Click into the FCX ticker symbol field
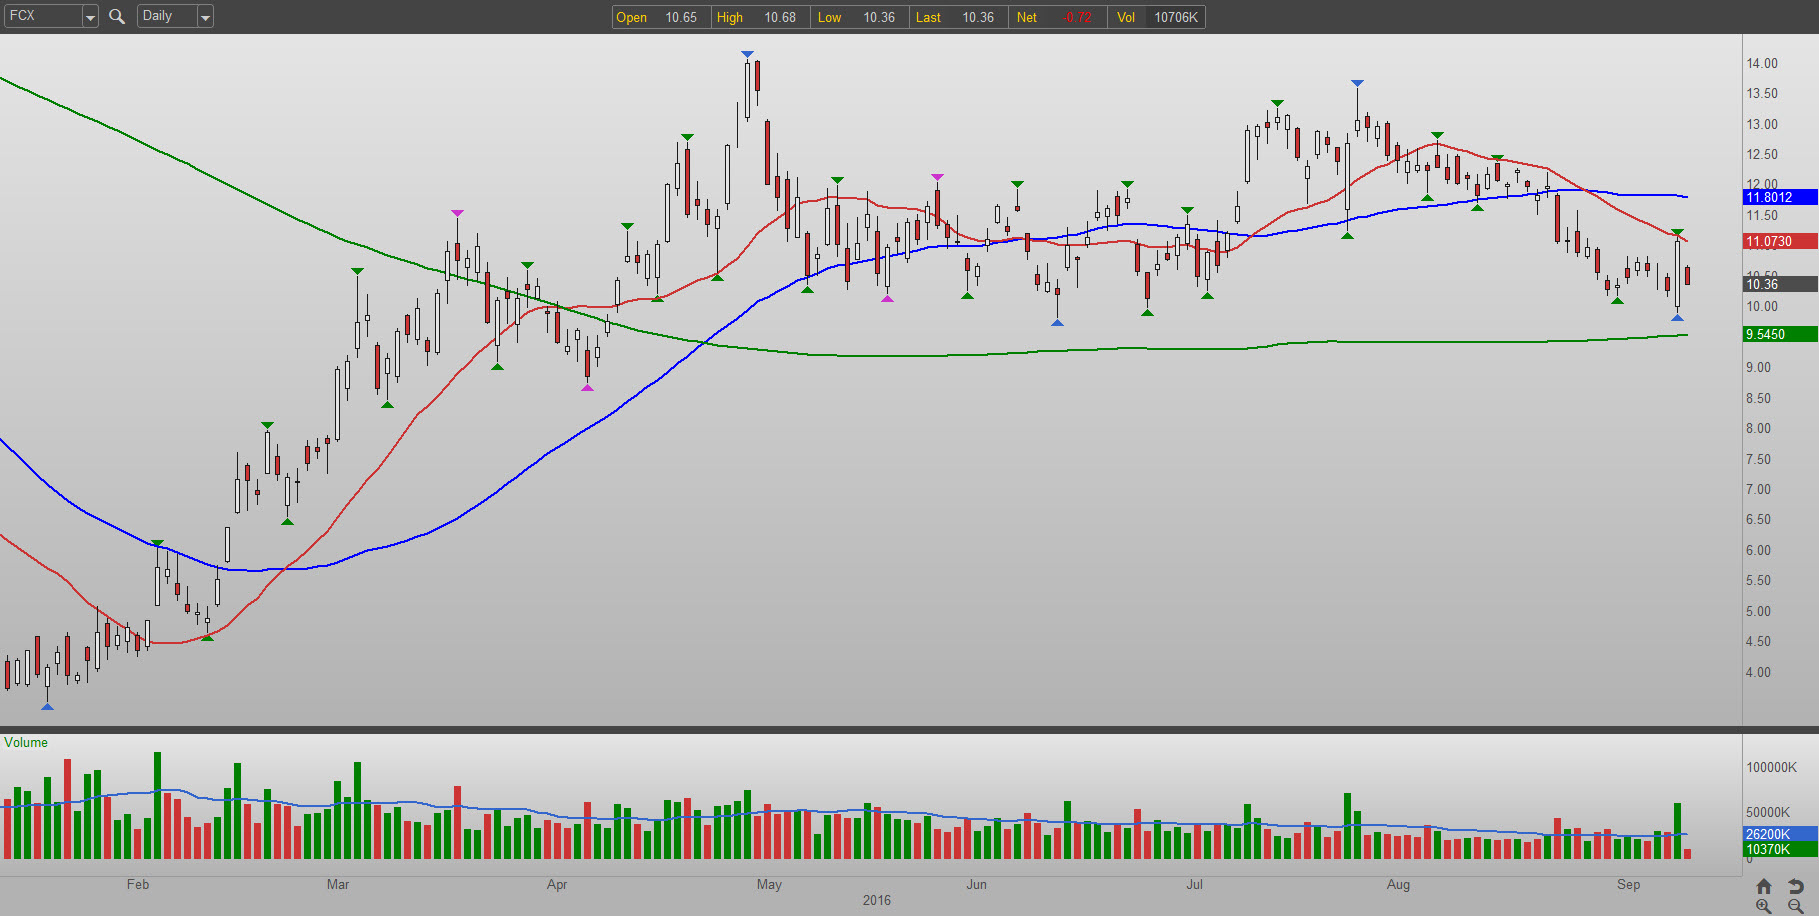 click(42, 16)
